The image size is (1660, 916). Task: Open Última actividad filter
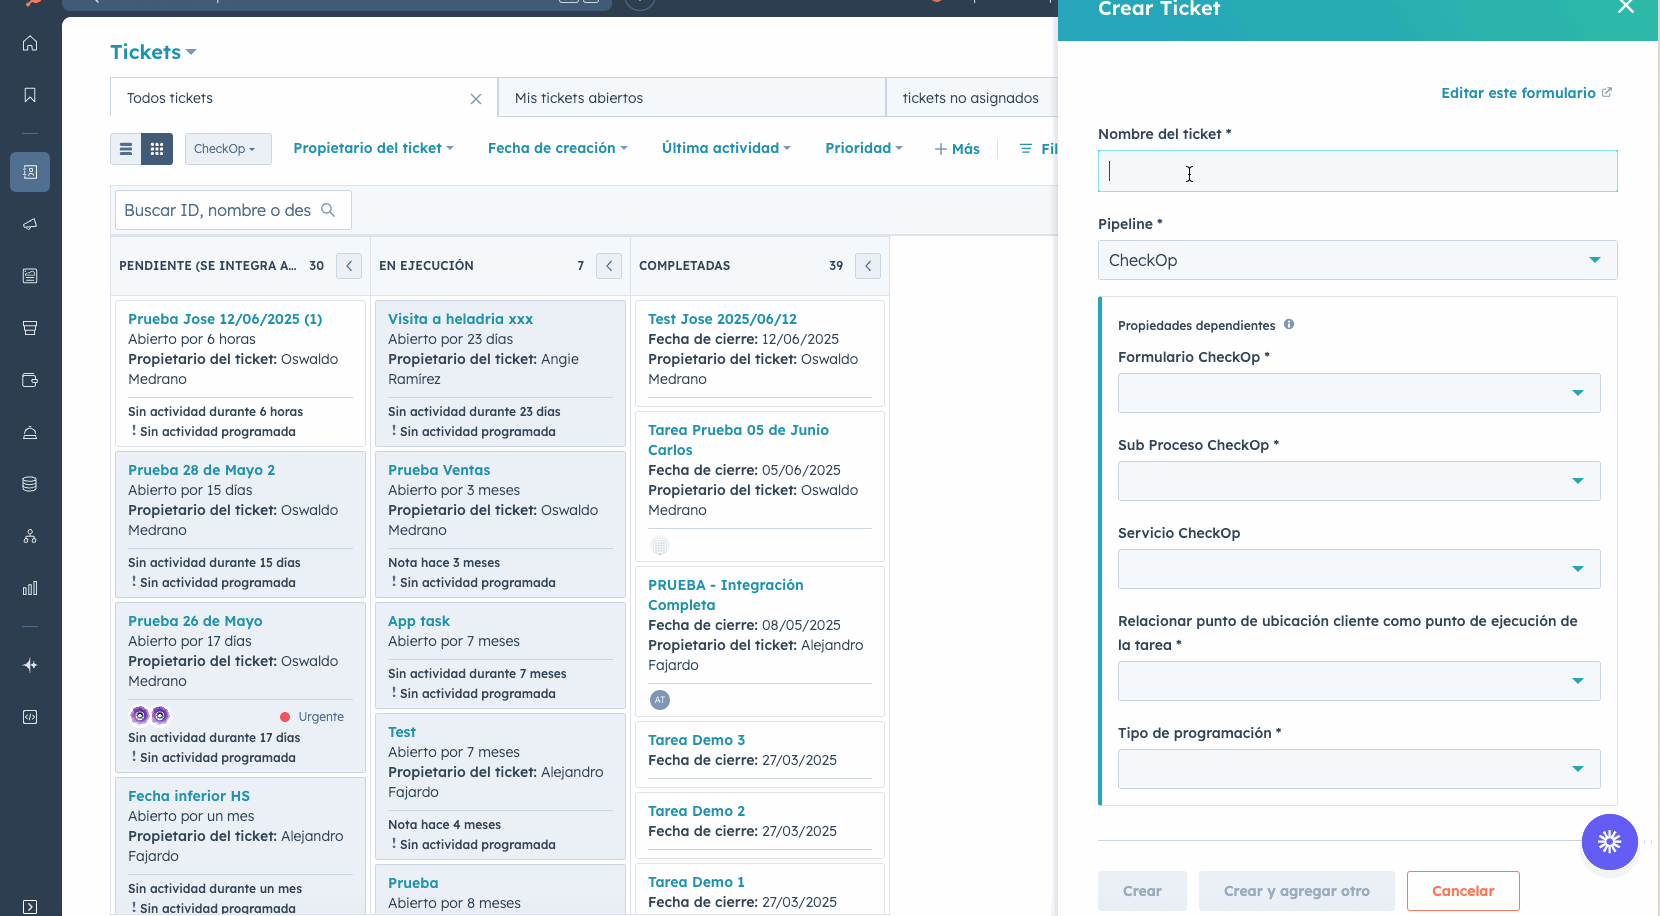coord(726,148)
